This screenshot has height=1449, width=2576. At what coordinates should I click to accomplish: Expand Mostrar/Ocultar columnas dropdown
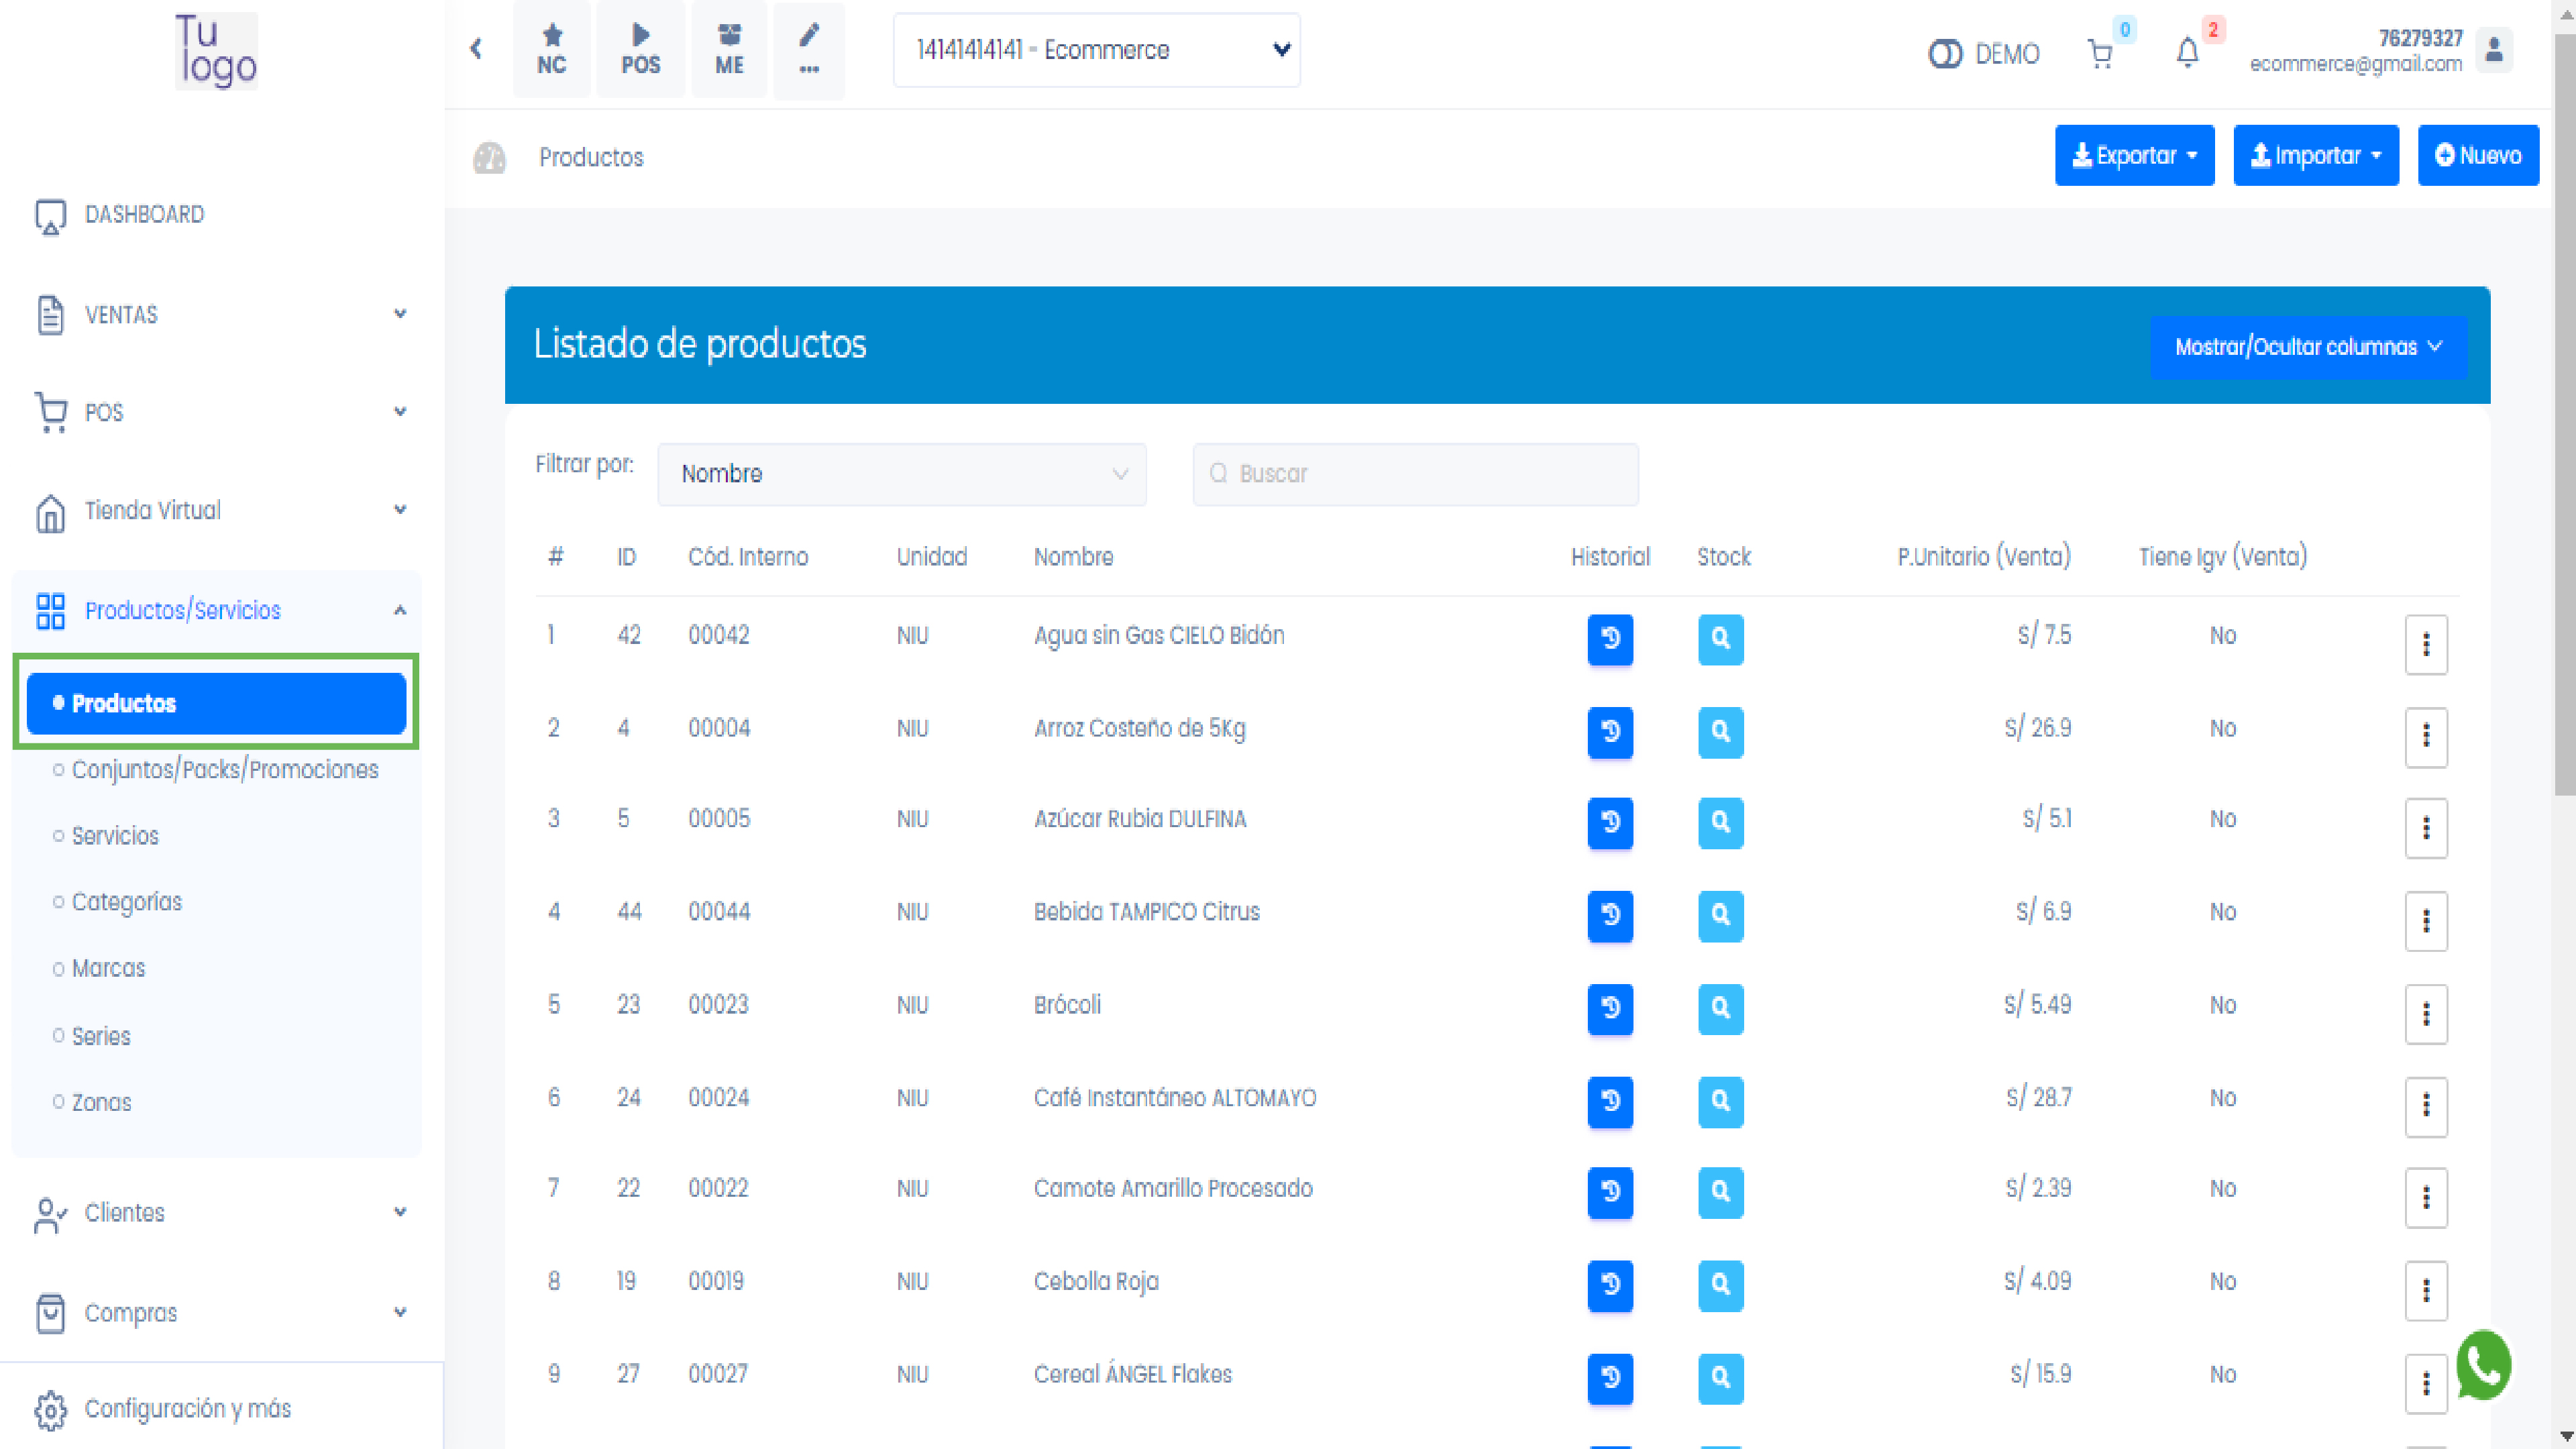click(x=2307, y=347)
